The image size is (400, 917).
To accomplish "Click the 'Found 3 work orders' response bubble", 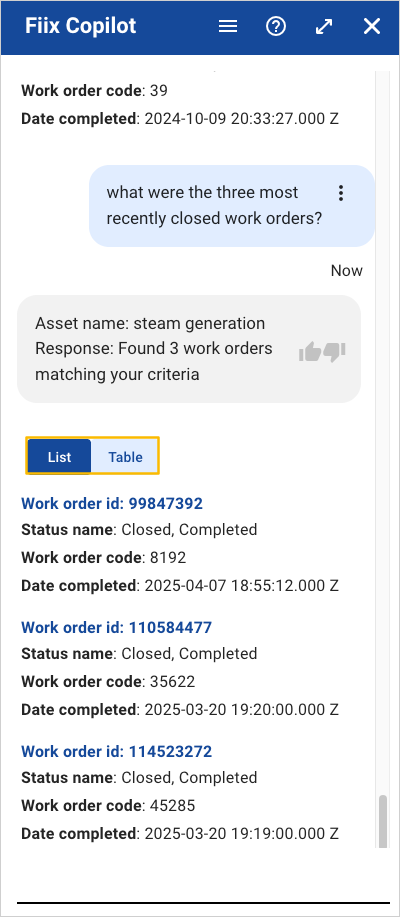I will (189, 349).
